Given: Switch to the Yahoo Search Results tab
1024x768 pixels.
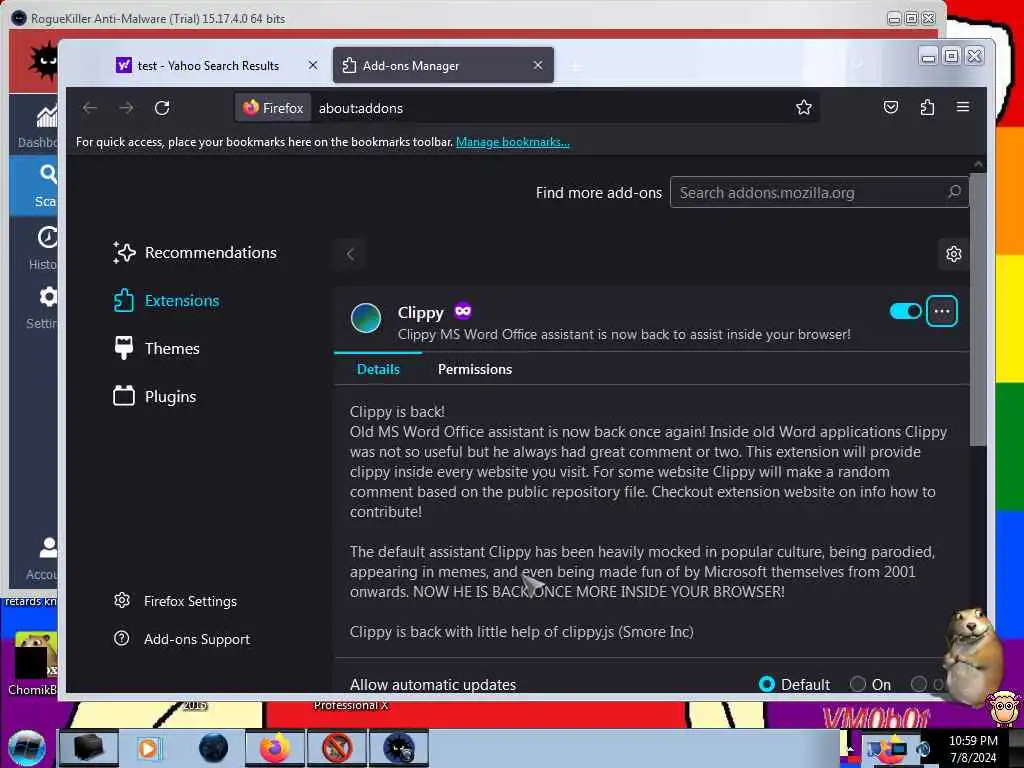Looking at the screenshot, I should tap(207, 65).
